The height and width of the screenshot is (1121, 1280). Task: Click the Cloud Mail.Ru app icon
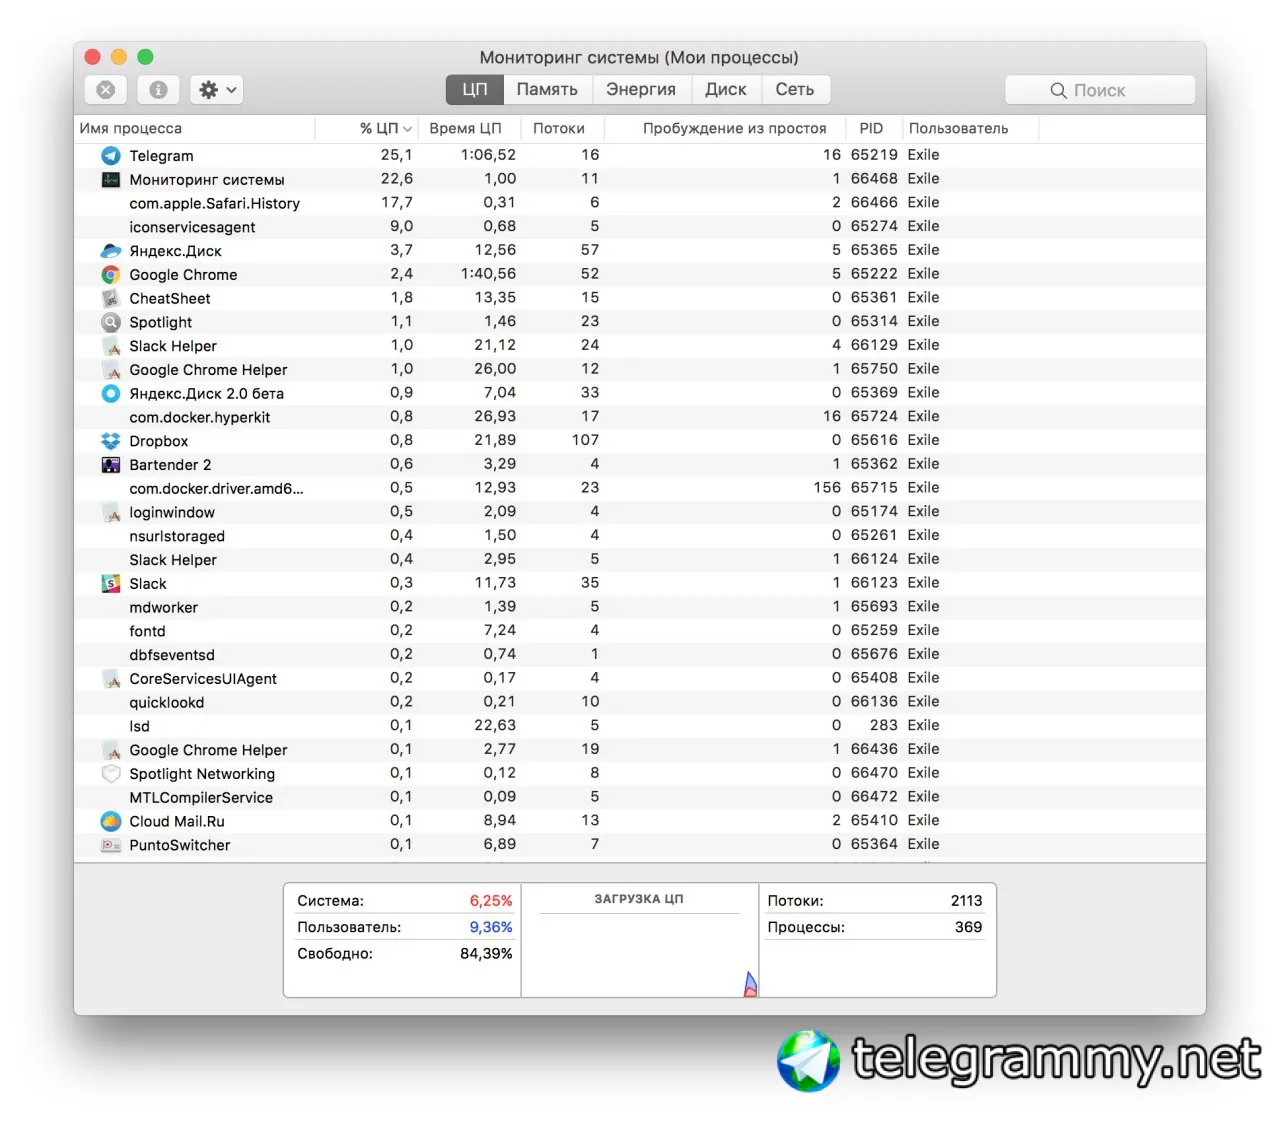click(x=111, y=822)
